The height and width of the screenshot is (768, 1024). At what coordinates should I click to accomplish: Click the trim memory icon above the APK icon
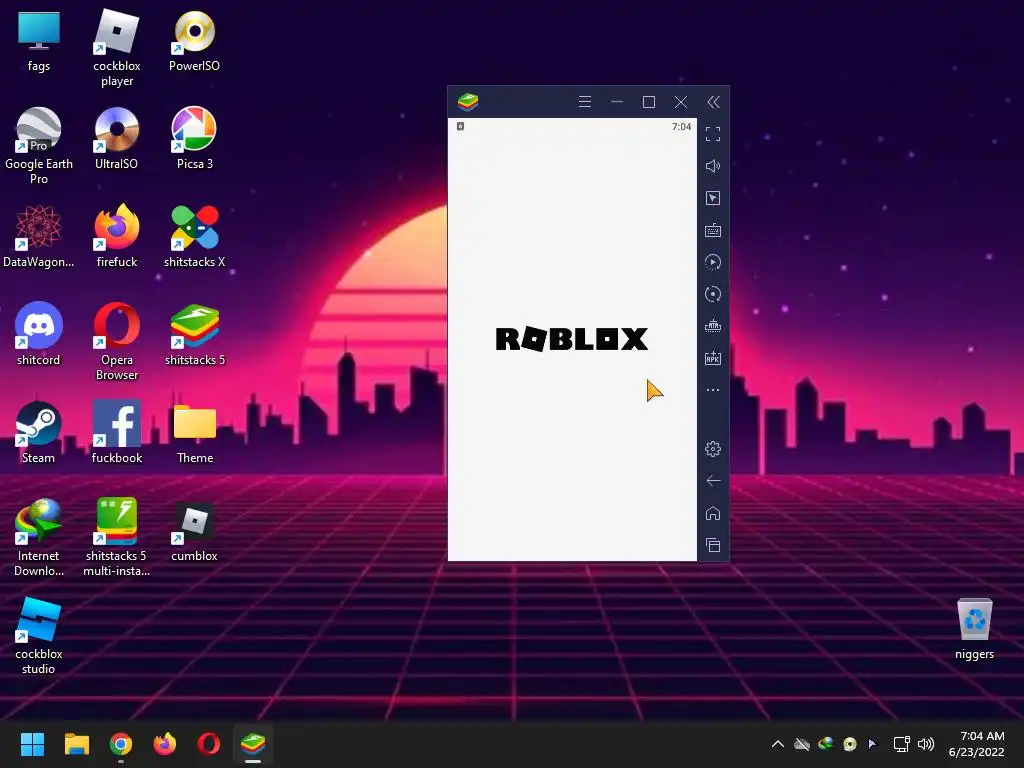click(713, 326)
